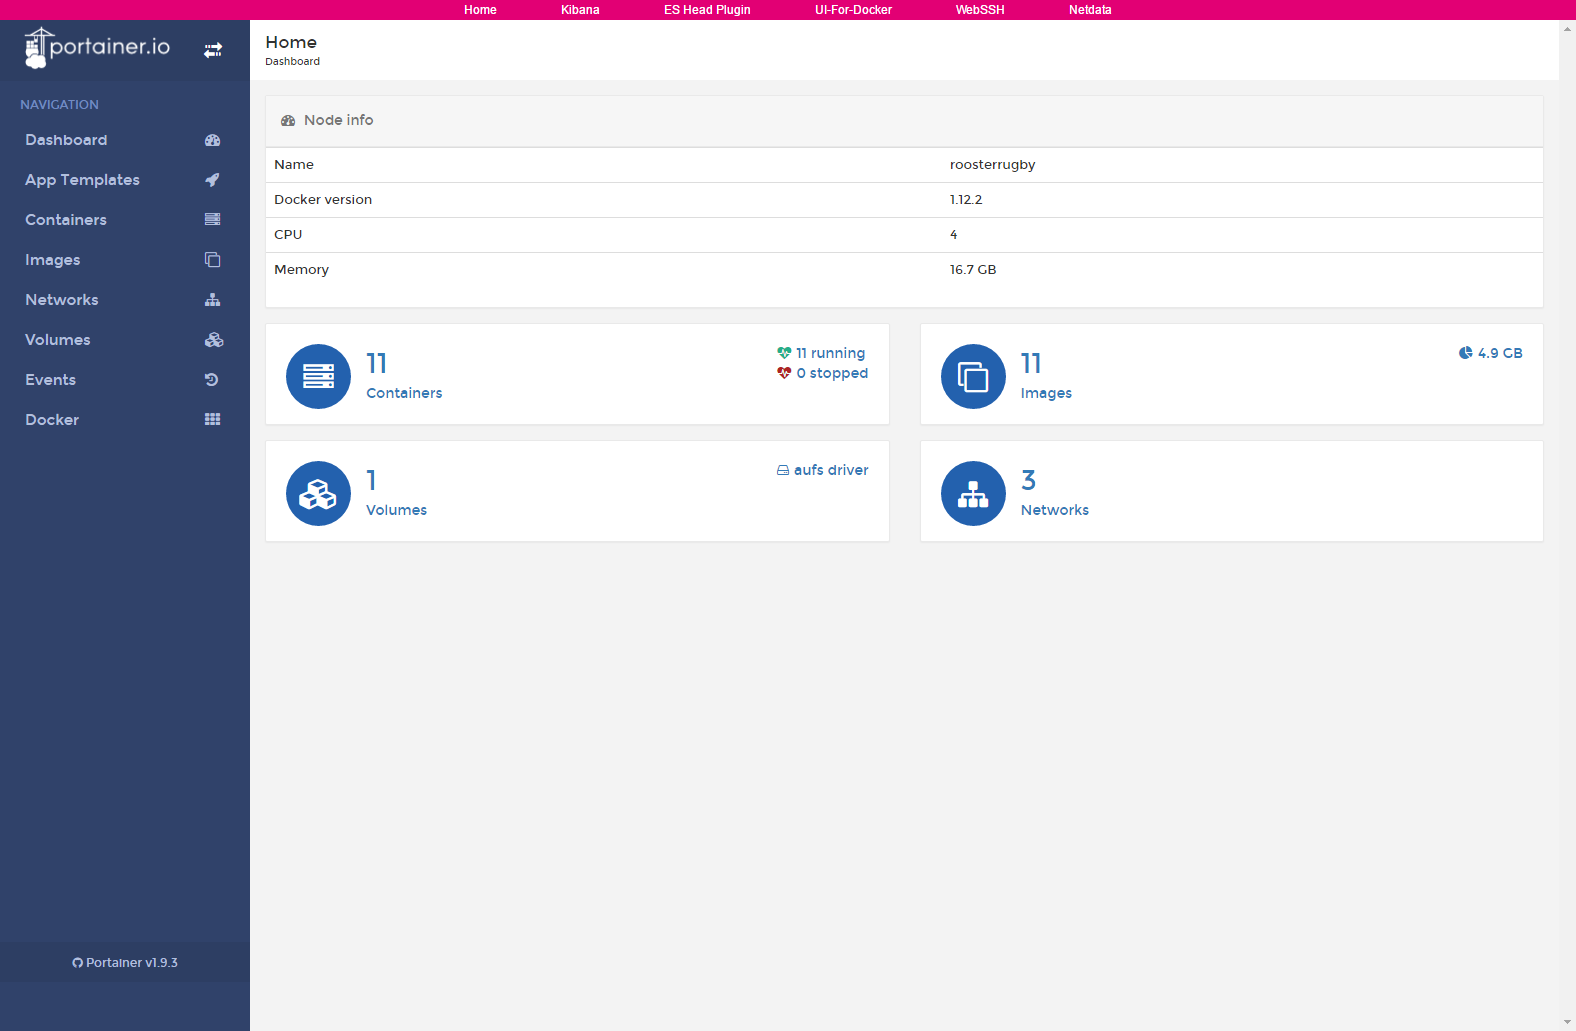The width and height of the screenshot is (1576, 1031).
Task: Click the 'Memory' row label
Action: pos(301,270)
